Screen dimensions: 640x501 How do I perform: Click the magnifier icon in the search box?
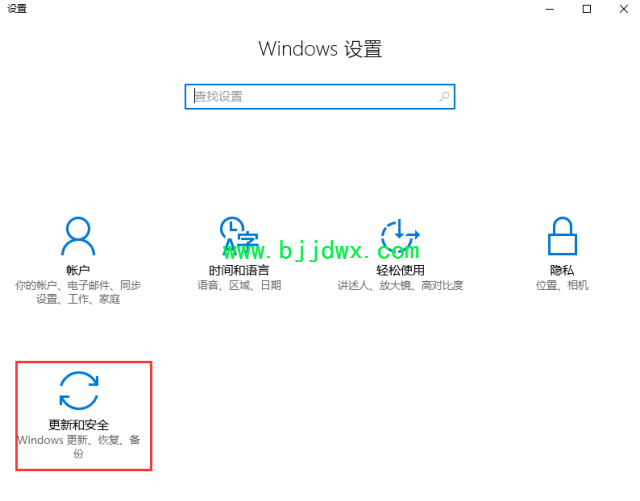444,96
